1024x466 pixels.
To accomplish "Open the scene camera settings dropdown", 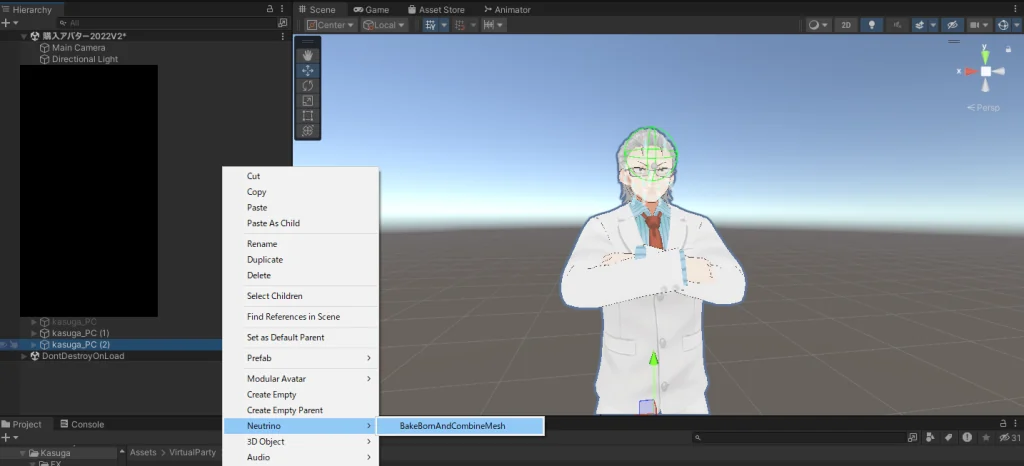I will 980,25.
